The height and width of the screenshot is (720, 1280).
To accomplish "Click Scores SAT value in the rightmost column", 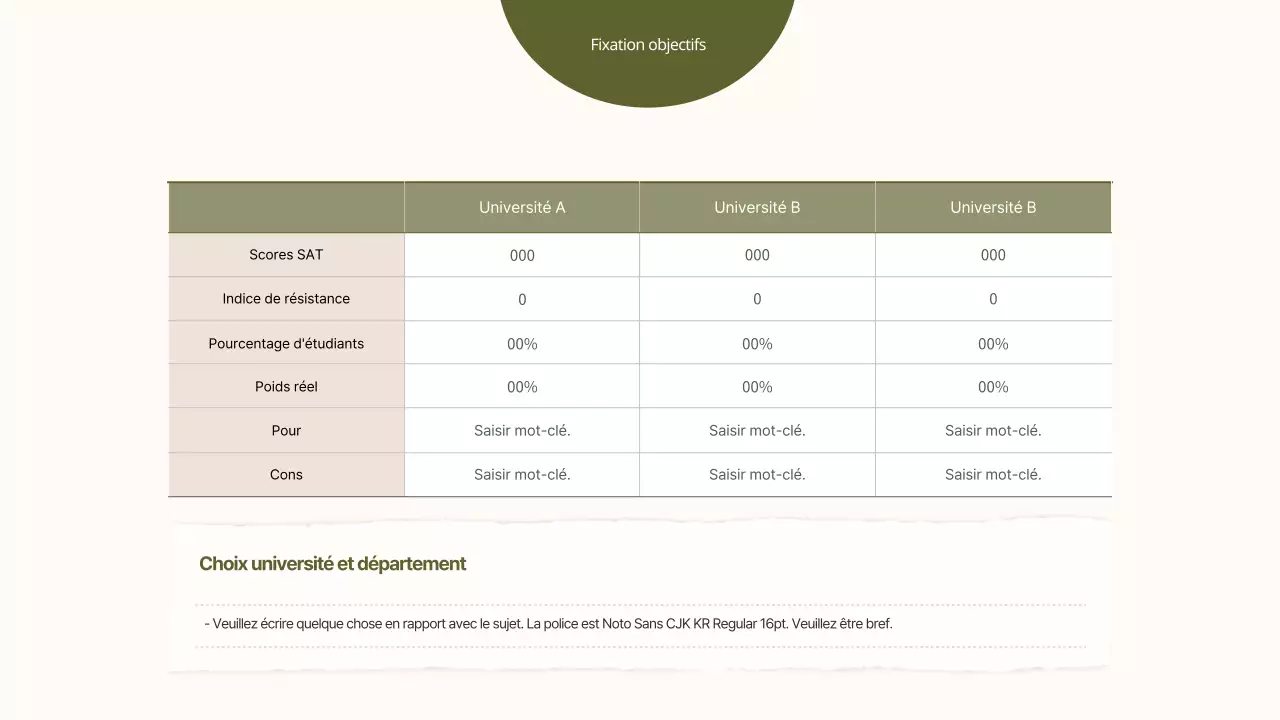I will (993, 255).
